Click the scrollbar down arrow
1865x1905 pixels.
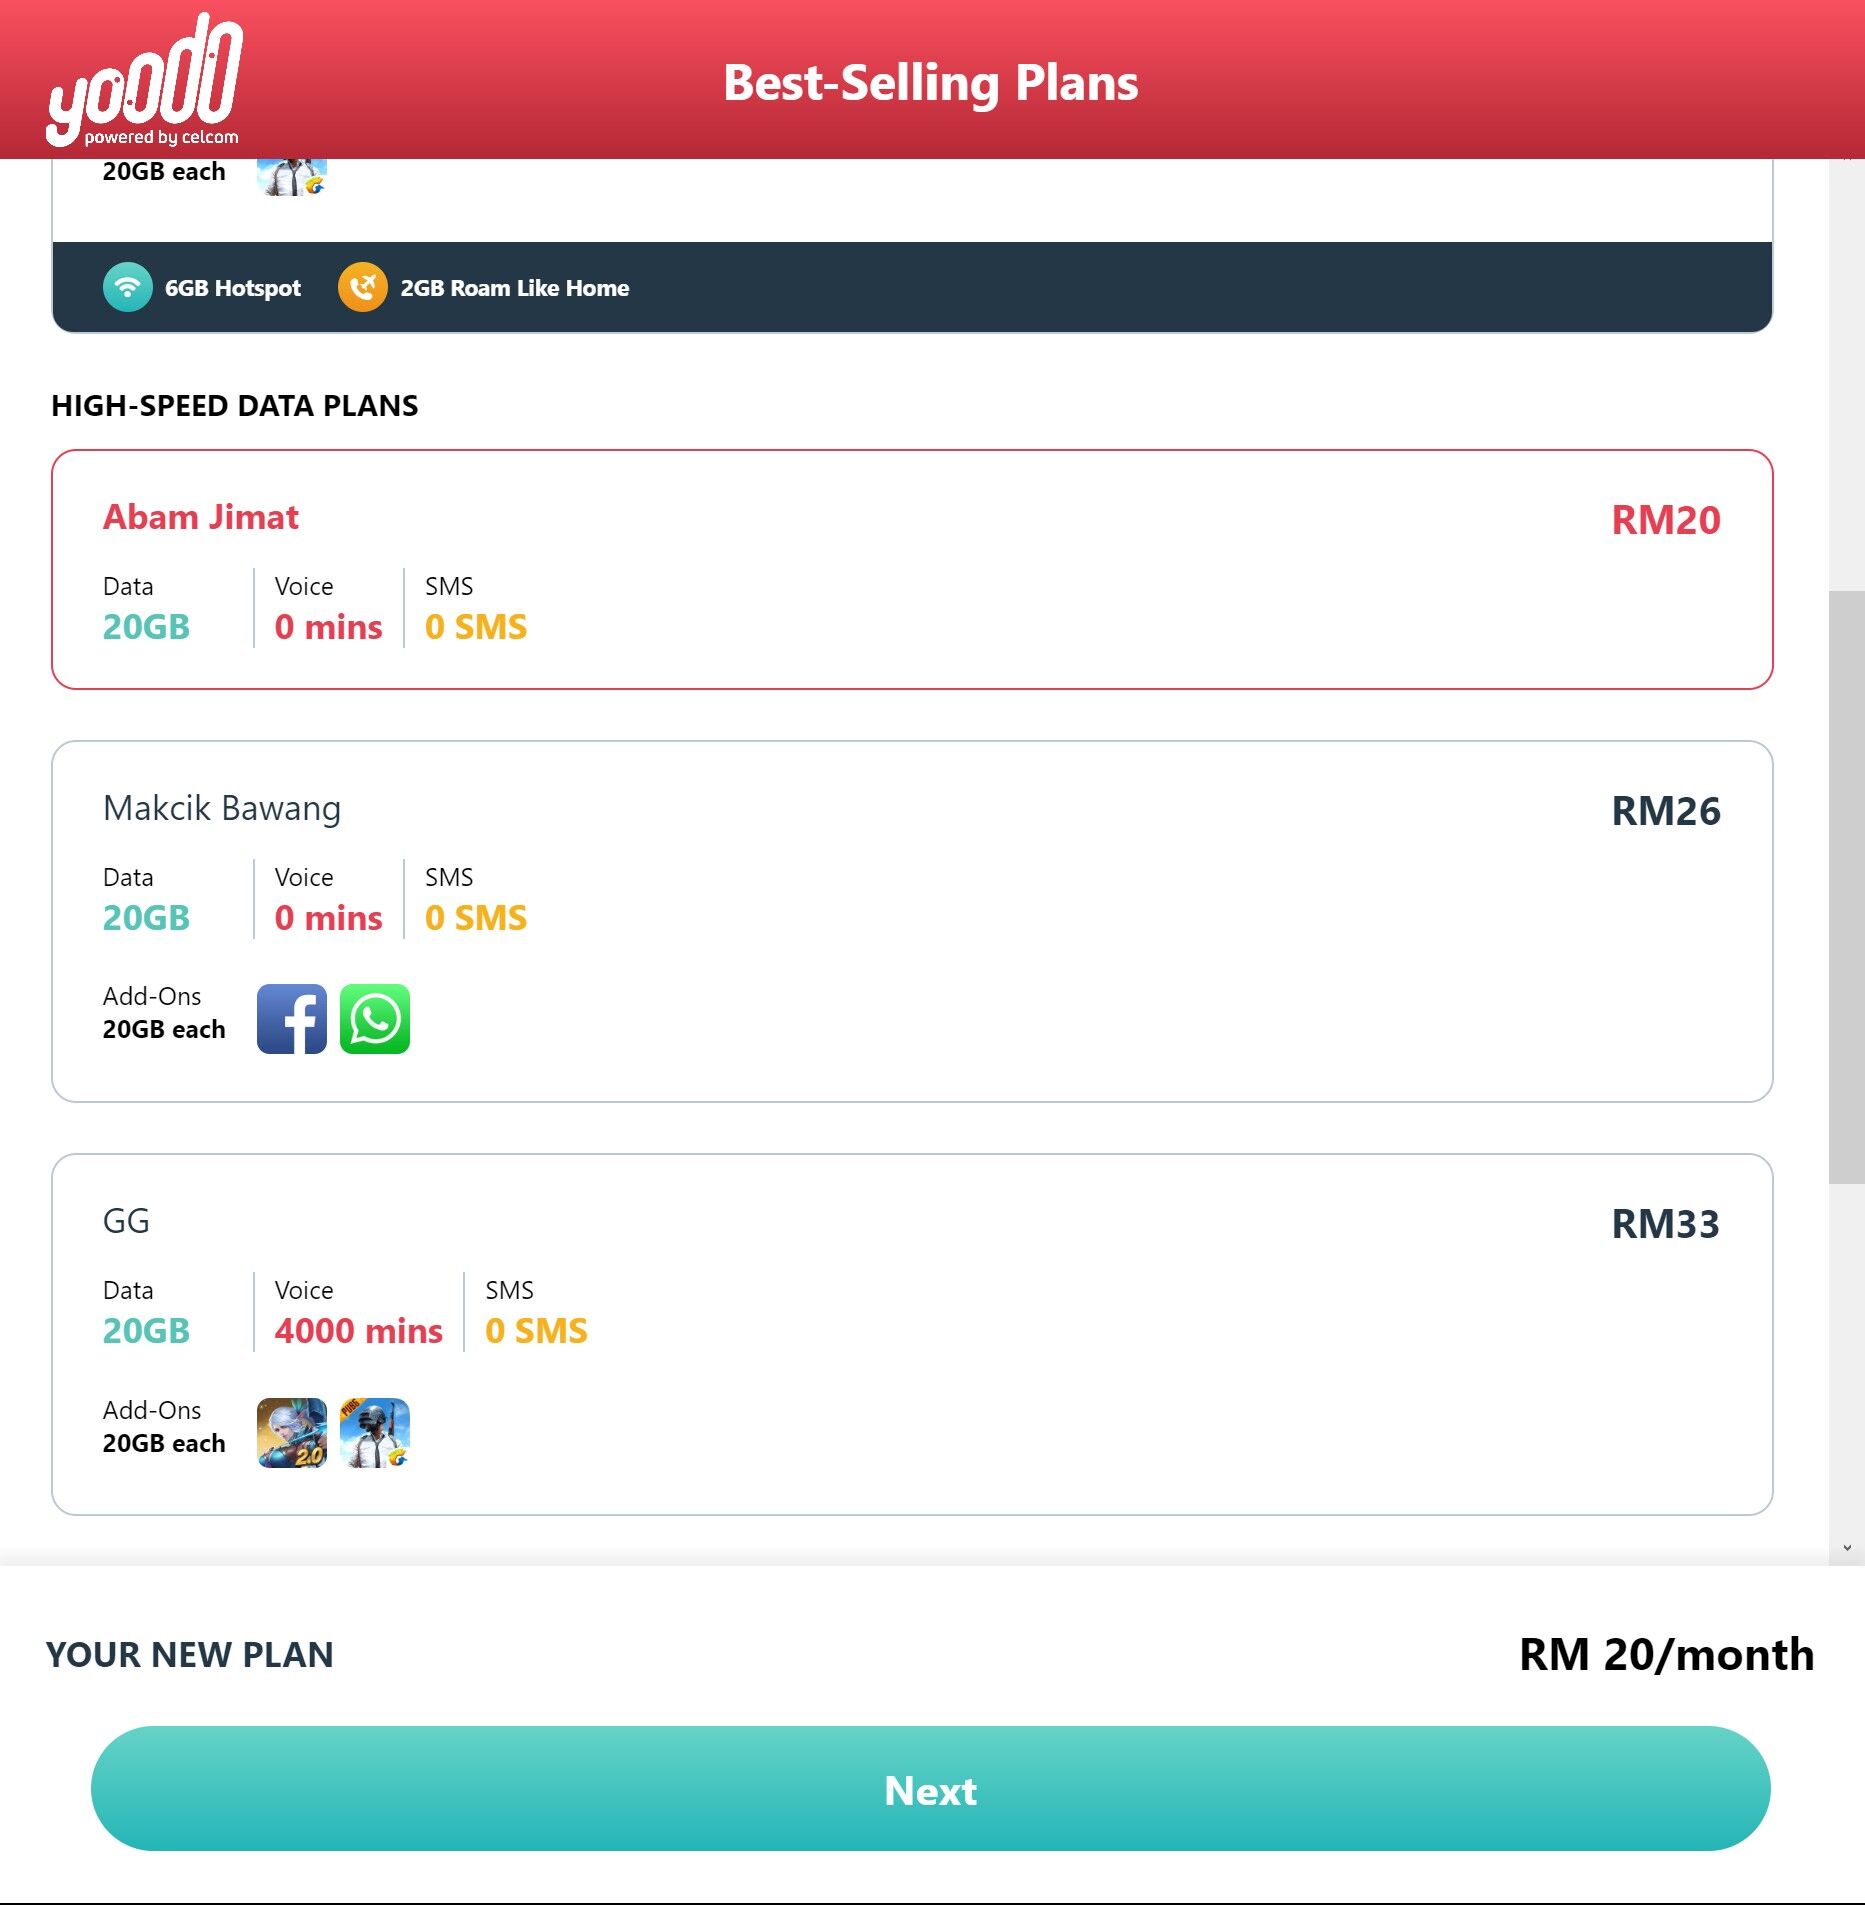pos(1847,1547)
